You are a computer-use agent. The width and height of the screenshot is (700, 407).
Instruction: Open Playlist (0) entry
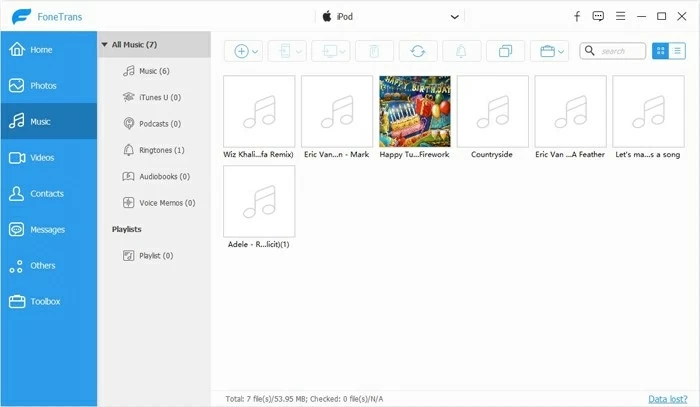point(154,256)
